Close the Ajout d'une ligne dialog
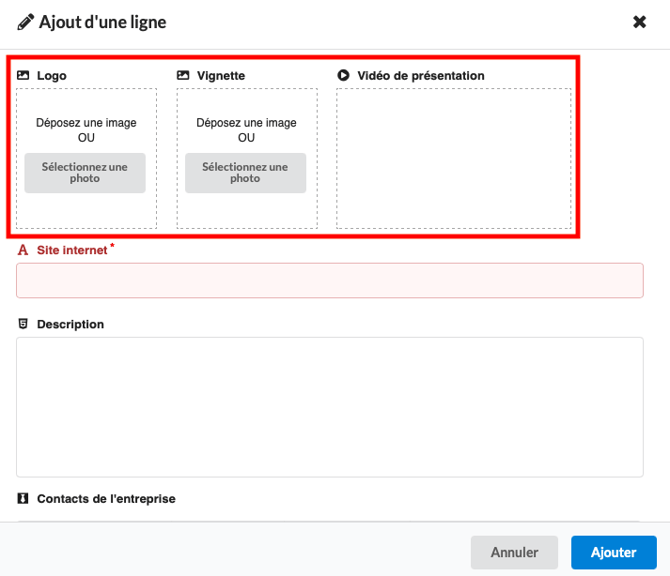 [640, 22]
